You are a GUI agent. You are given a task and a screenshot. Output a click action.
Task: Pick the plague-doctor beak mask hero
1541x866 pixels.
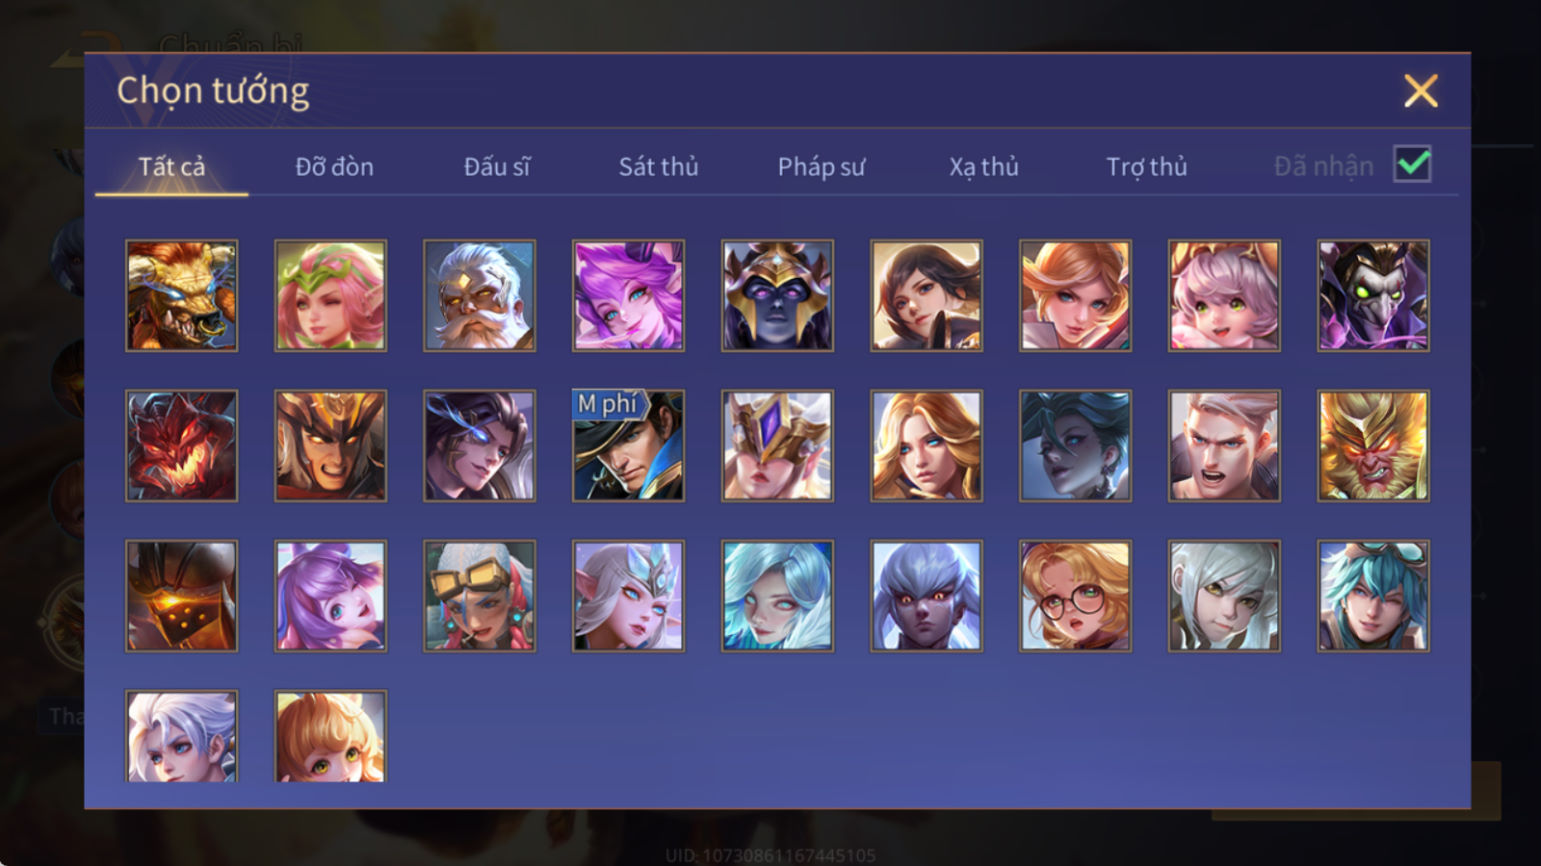[1373, 296]
